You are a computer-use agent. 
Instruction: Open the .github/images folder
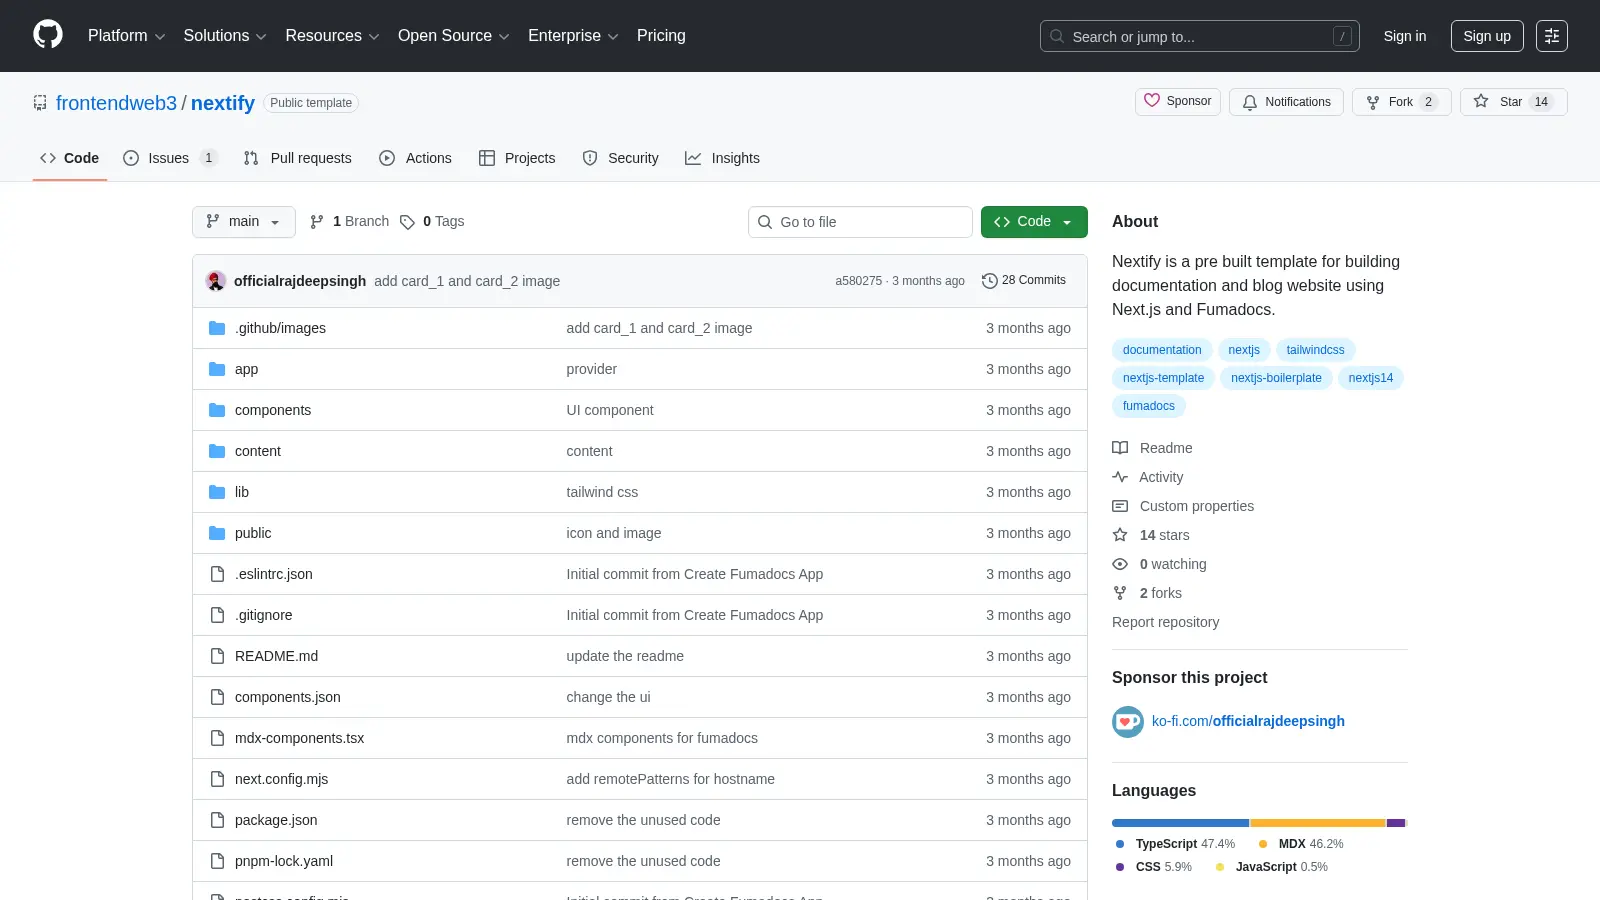click(280, 328)
